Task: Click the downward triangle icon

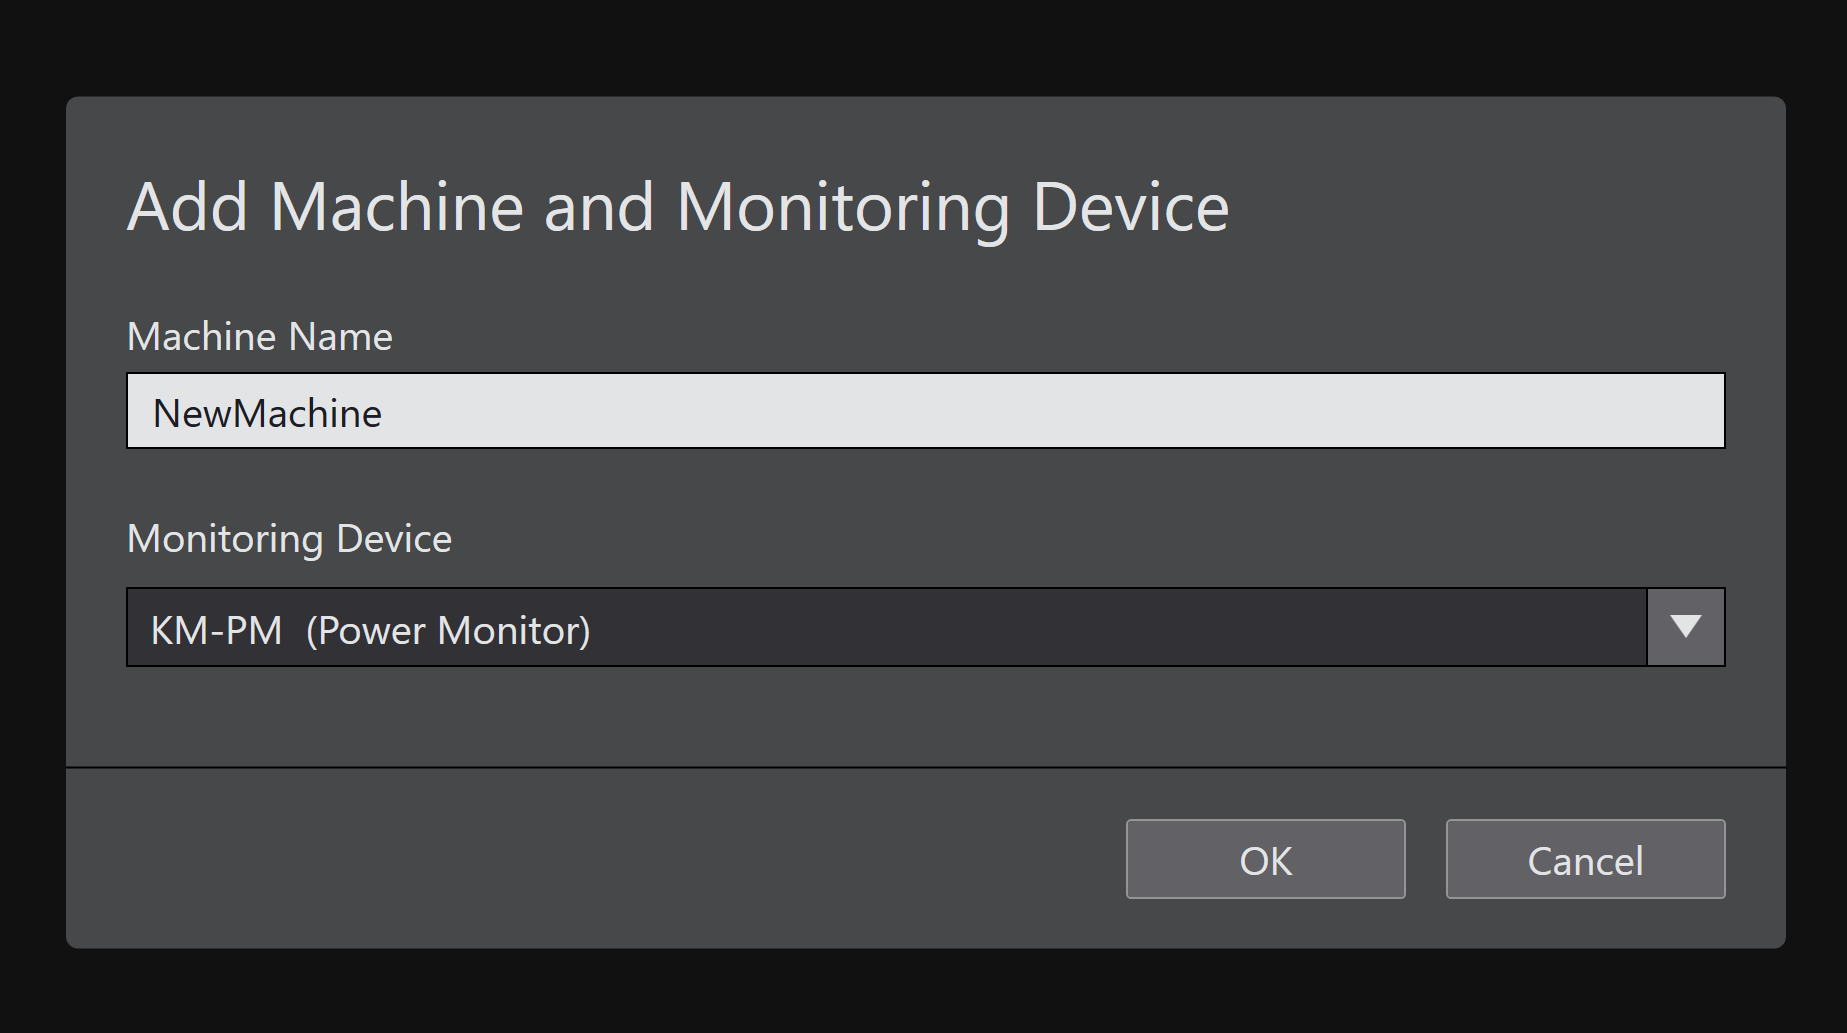Action: click(1685, 627)
